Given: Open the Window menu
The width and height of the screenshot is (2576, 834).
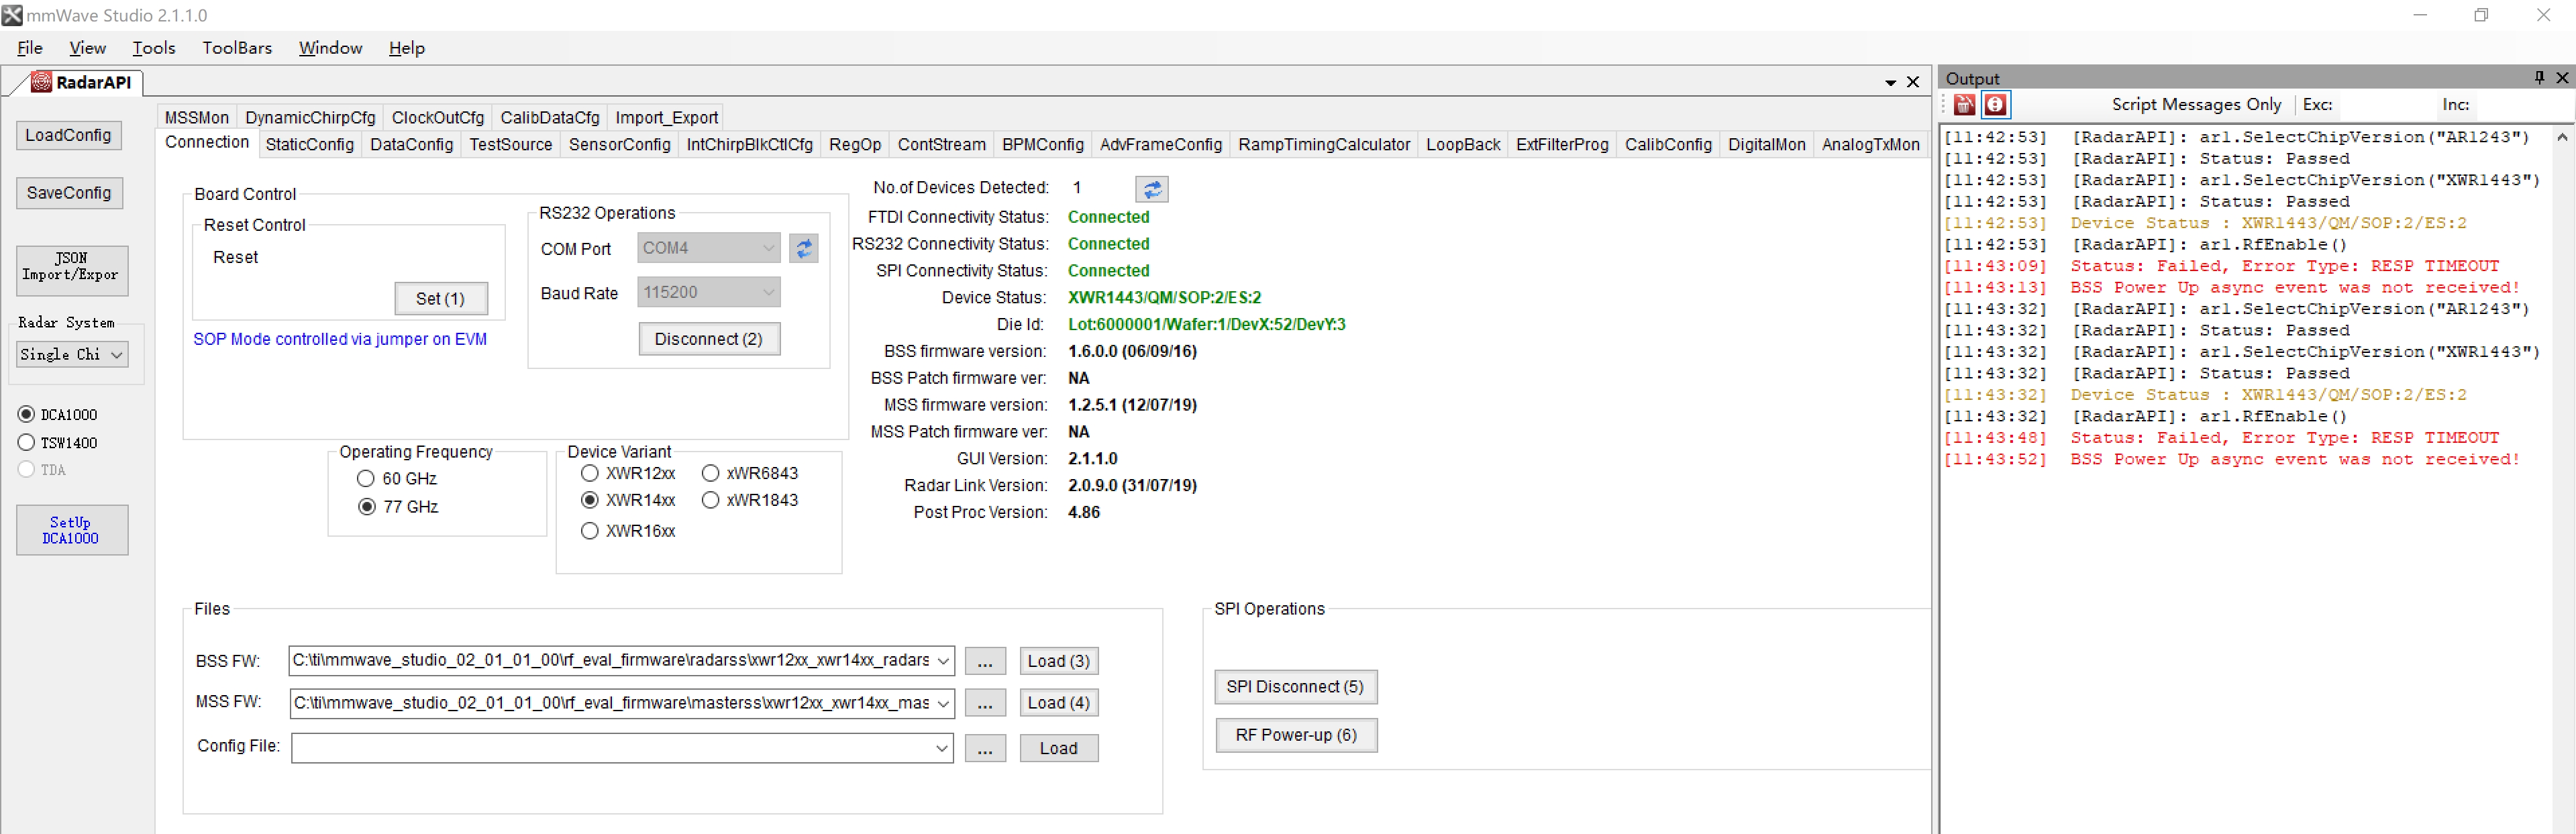Looking at the screenshot, I should click(x=330, y=48).
